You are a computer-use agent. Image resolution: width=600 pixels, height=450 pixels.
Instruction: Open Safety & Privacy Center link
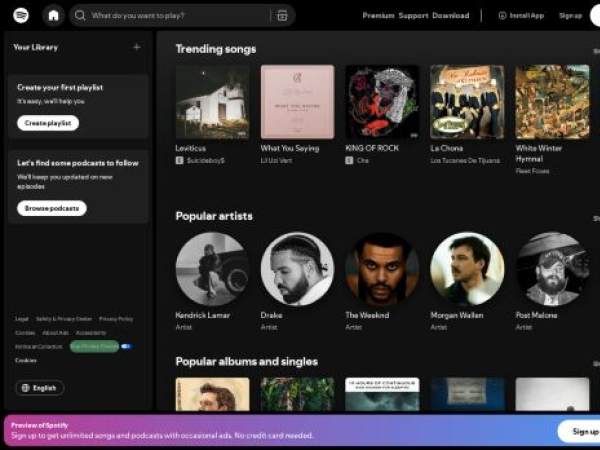coord(64,319)
